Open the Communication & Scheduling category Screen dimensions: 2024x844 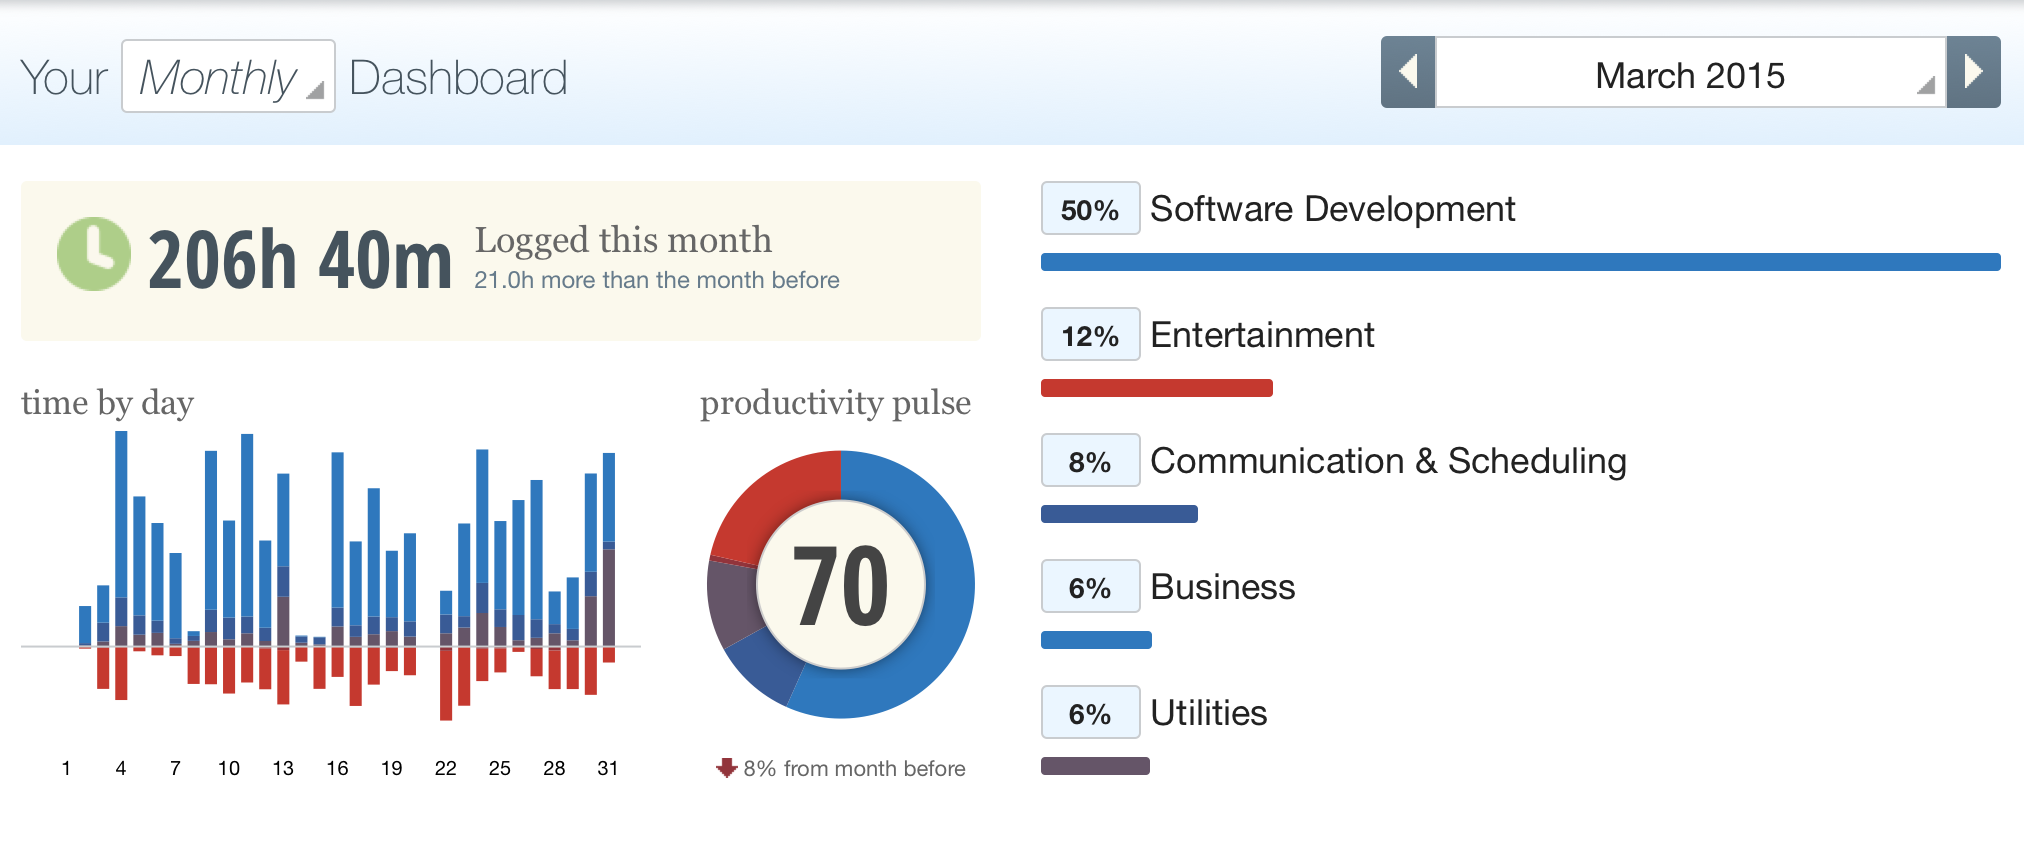click(x=1388, y=461)
